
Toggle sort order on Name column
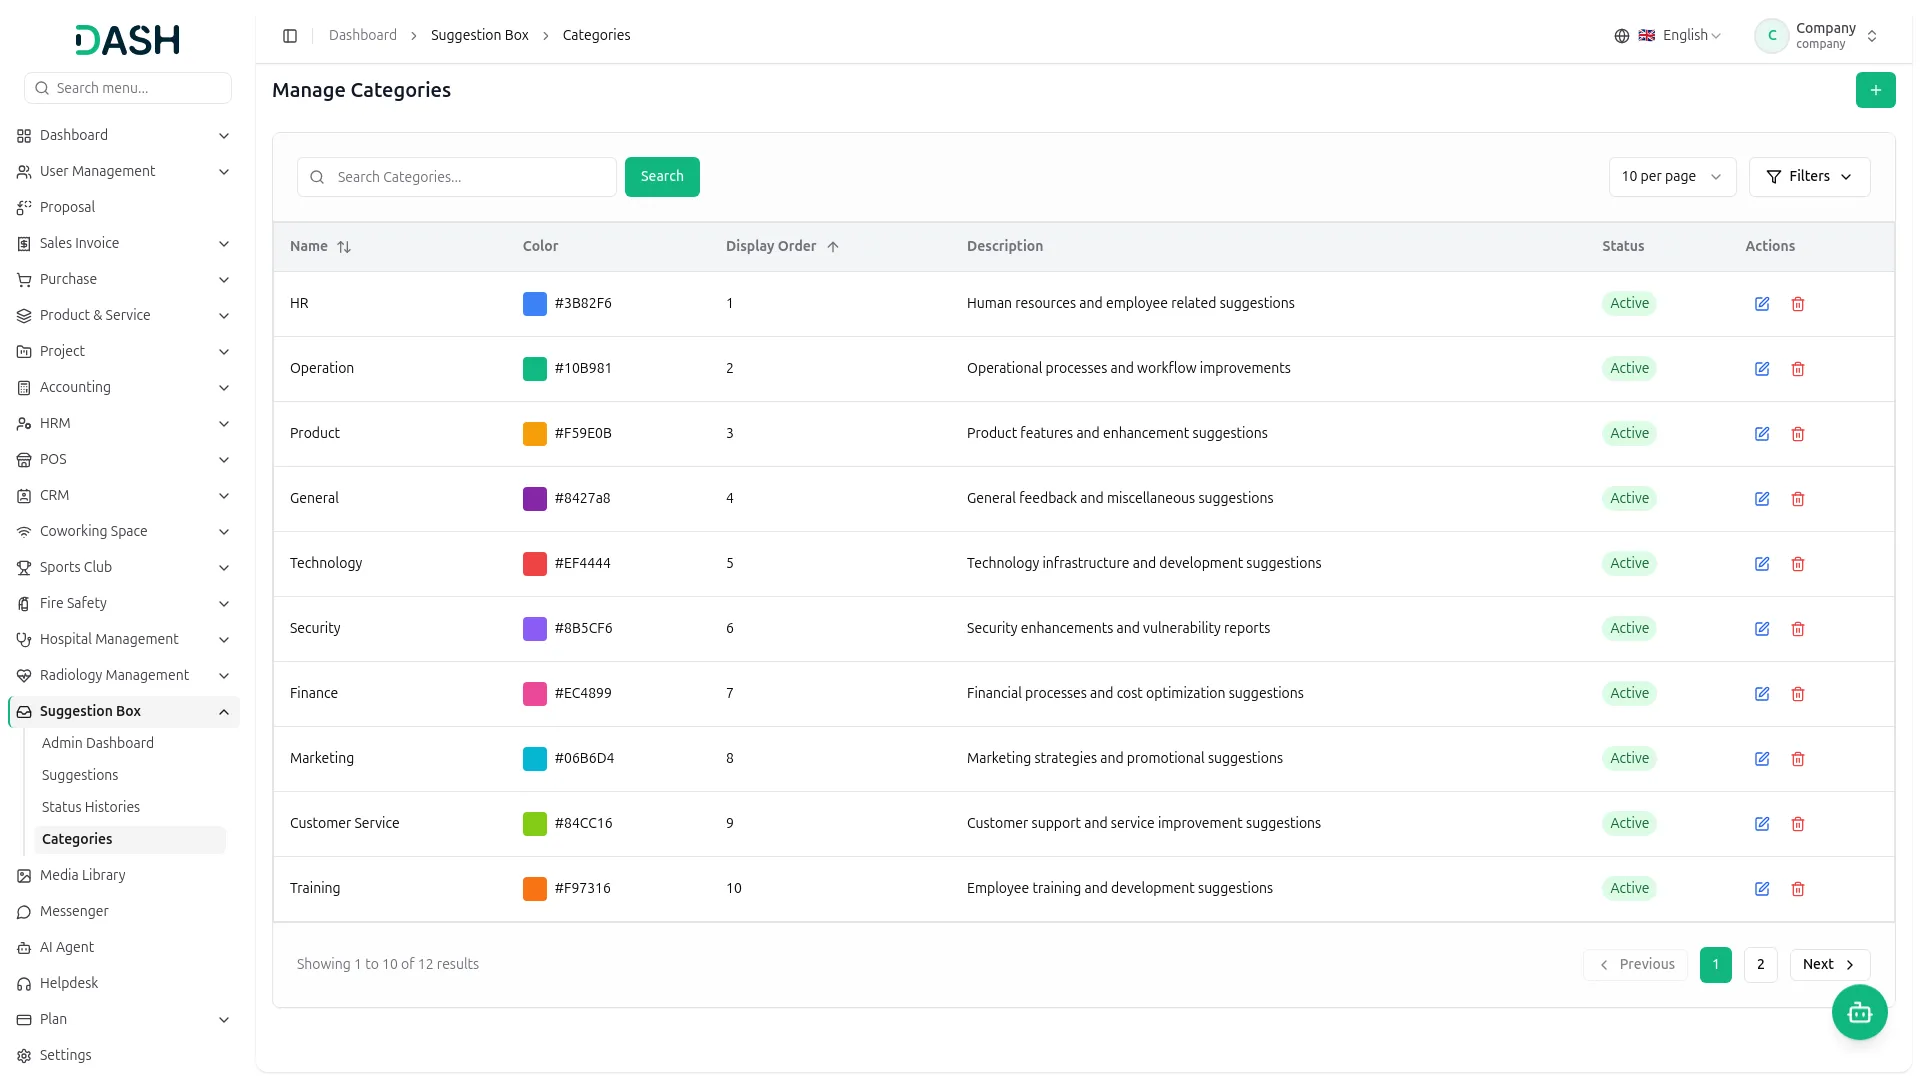pyautogui.click(x=344, y=247)
